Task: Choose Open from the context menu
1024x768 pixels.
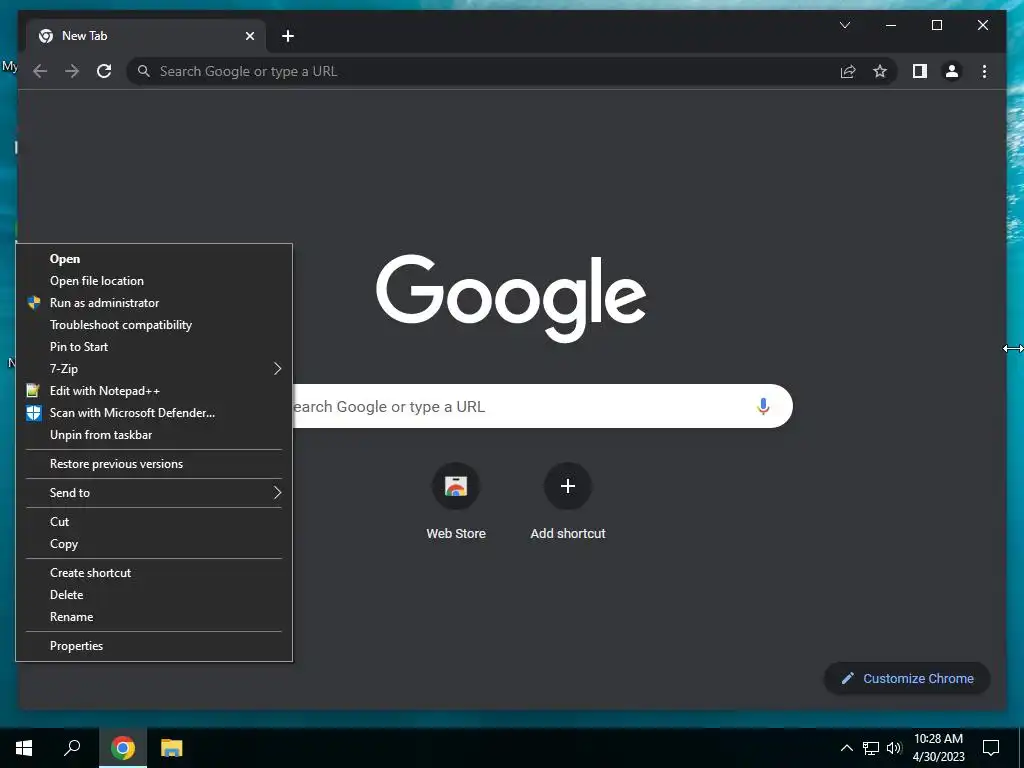Action: point(154,259)
